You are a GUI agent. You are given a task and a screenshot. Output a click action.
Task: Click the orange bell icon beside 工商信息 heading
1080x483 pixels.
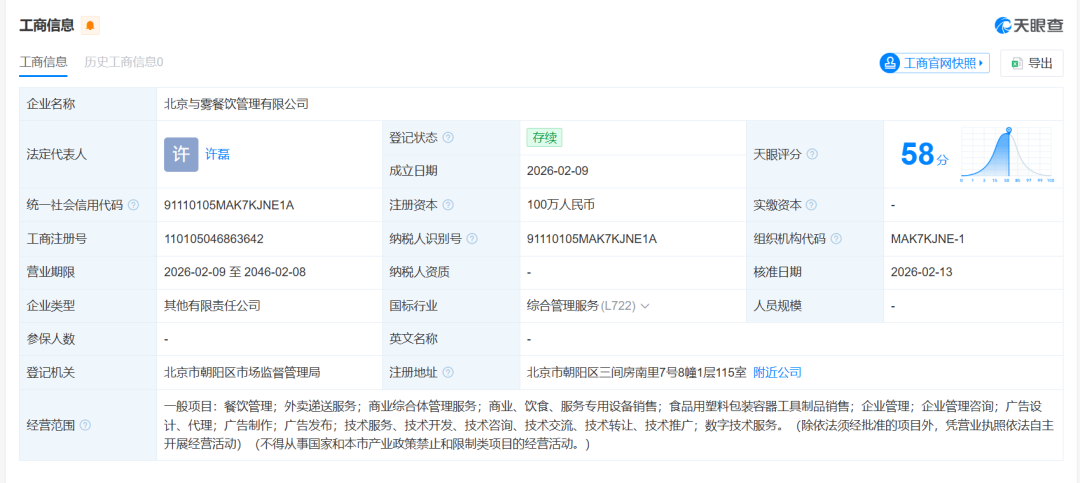[x=90, y=26]
